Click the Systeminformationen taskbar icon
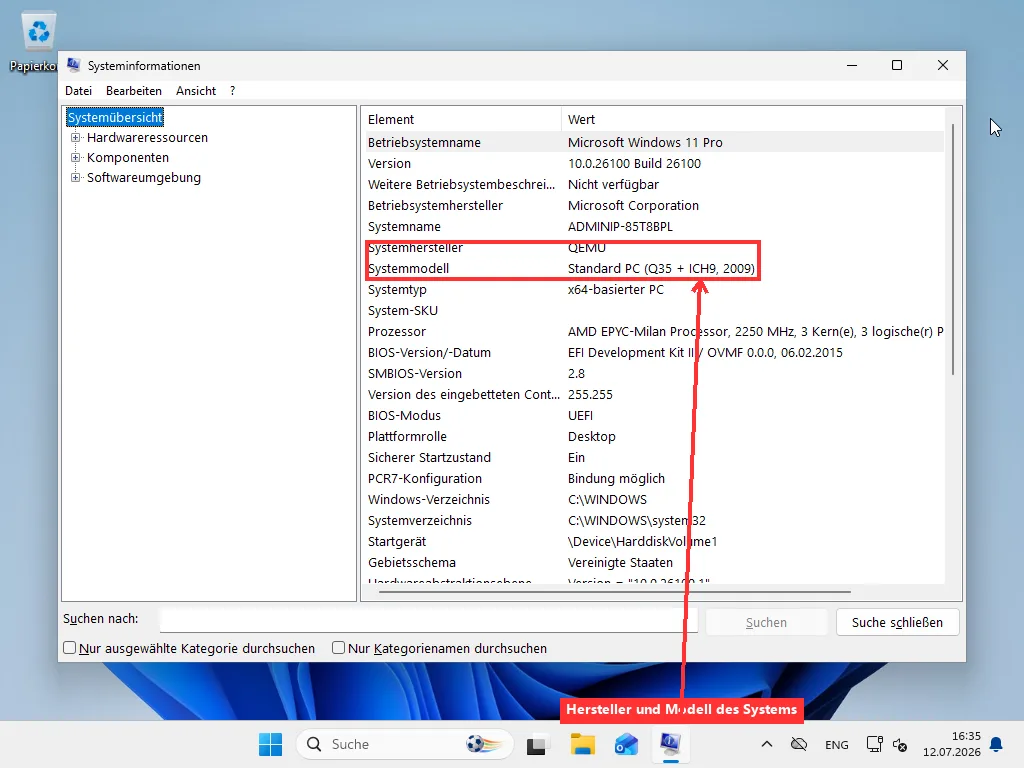Image resolution: width=1024 pixels, height=768 pixels. coord(670,744)
